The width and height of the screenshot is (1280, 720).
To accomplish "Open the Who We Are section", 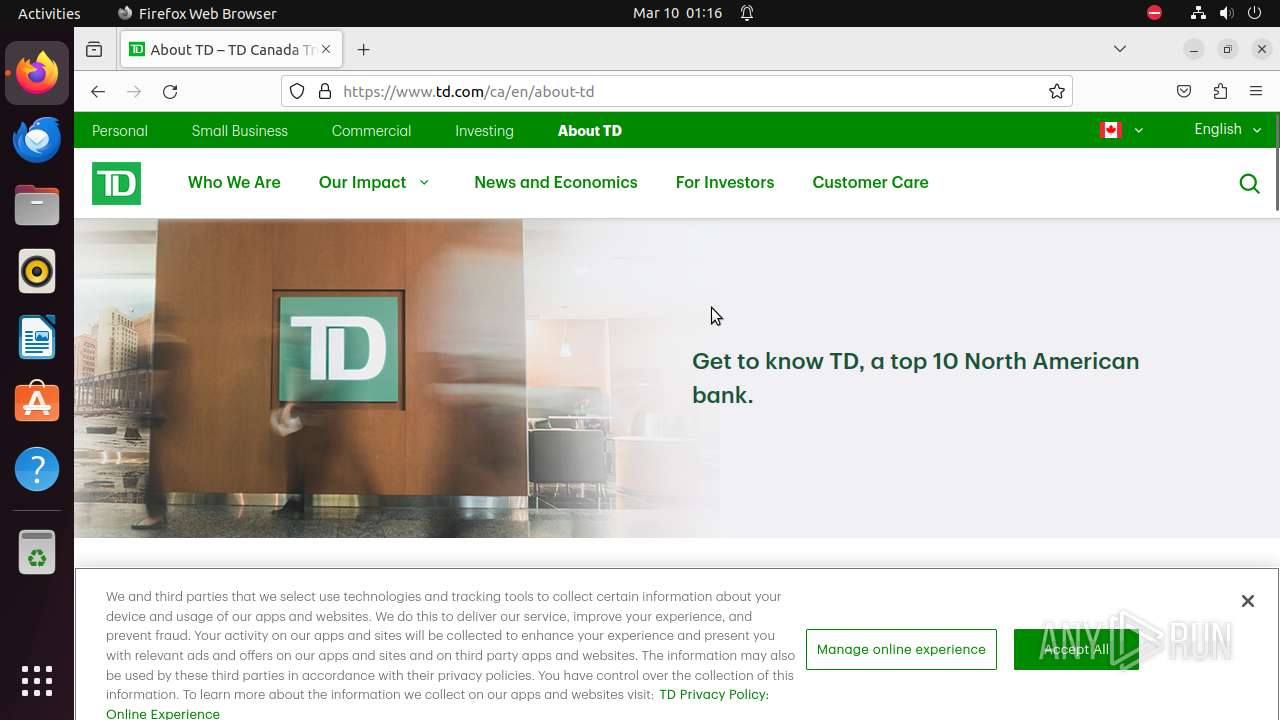I will click(234, 182).
